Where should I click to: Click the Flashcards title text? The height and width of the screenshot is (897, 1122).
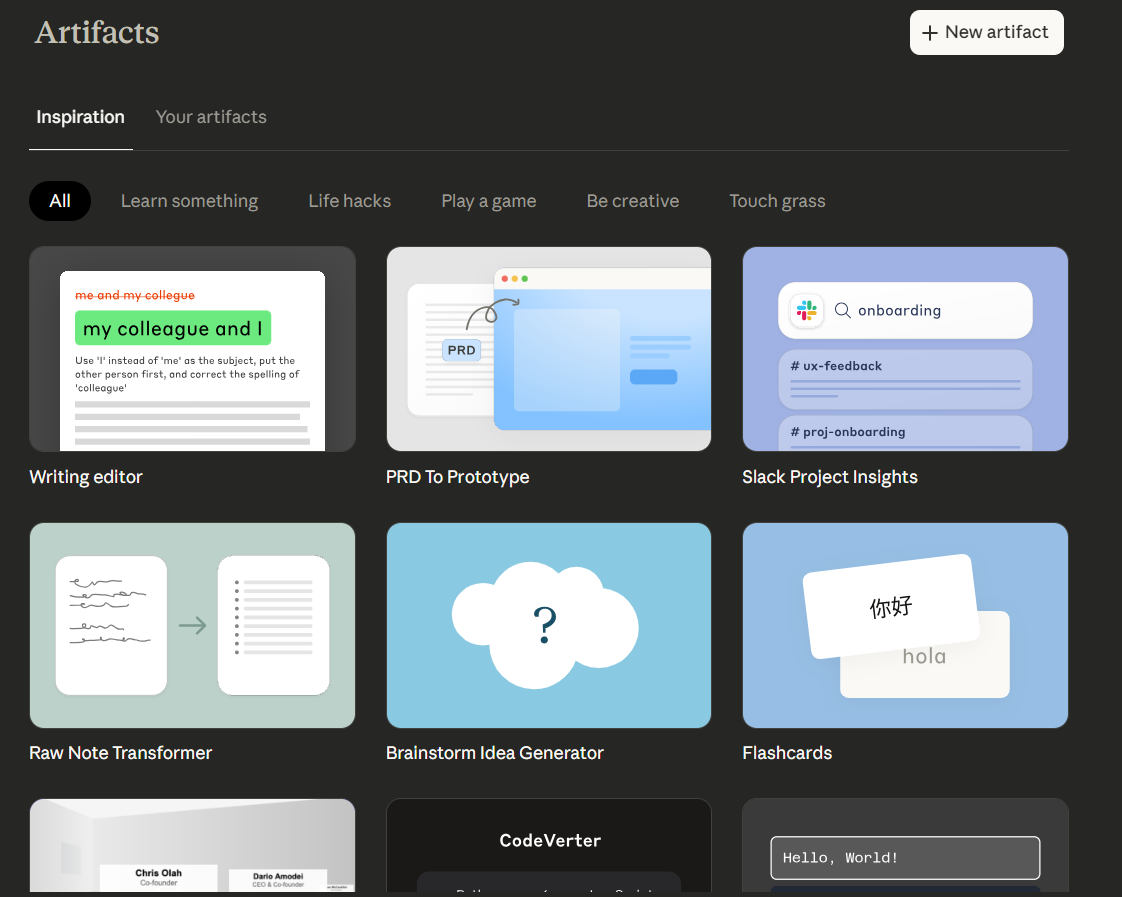[x=787, y=753]
